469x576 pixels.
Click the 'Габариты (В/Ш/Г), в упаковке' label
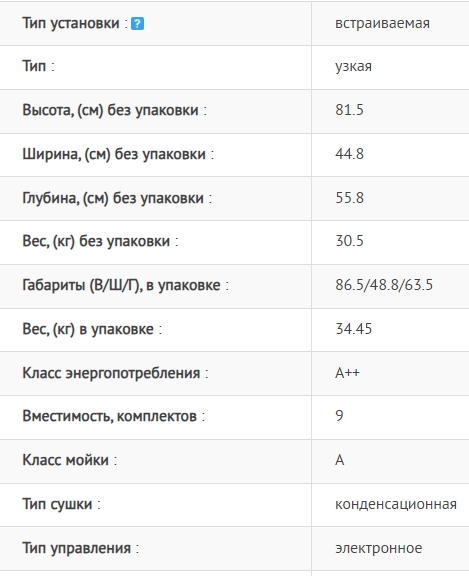pyautogui.click(x=121, y=285)
